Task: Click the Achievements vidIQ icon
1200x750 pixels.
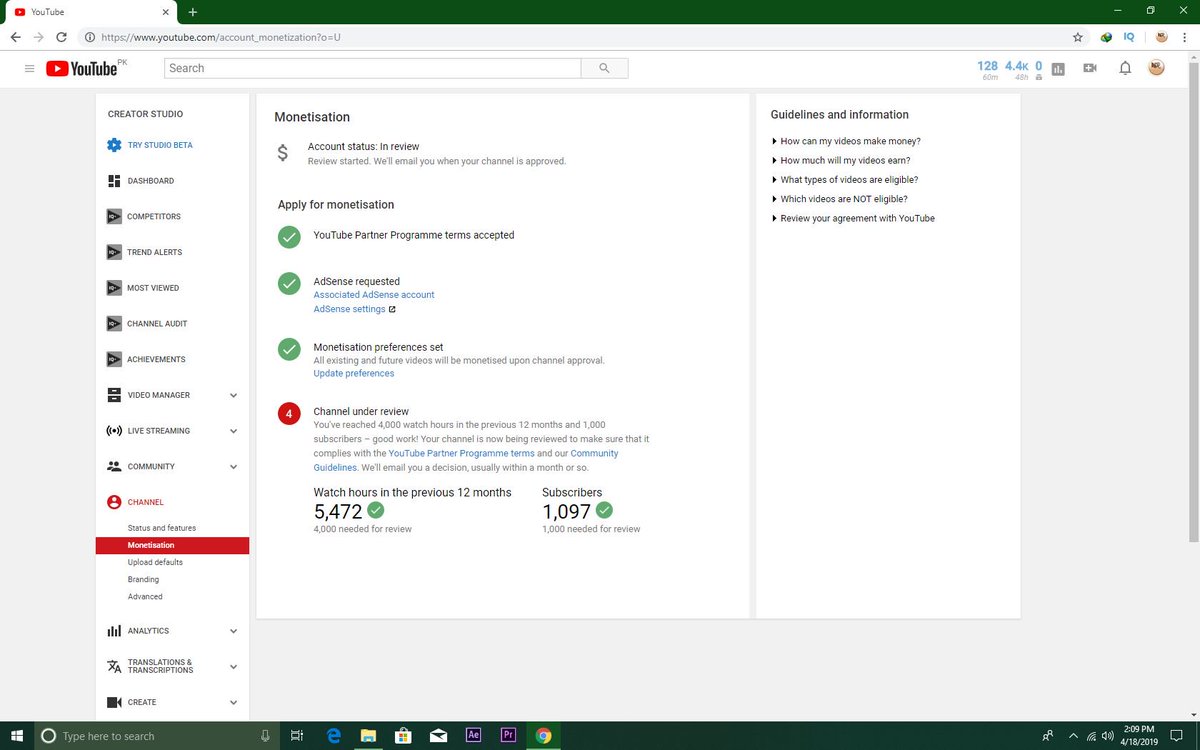Action: coord(114,359)
